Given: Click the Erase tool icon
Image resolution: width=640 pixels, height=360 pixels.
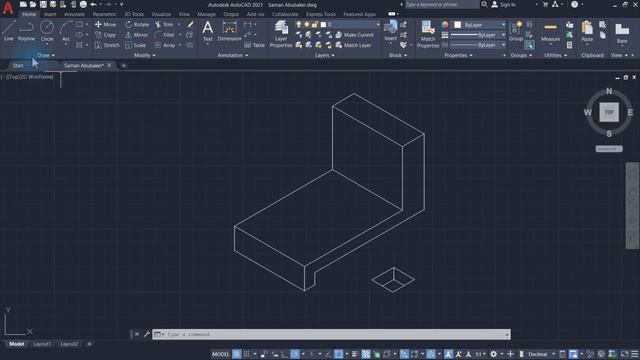Looking at the screenshot, I should [190, 24].
